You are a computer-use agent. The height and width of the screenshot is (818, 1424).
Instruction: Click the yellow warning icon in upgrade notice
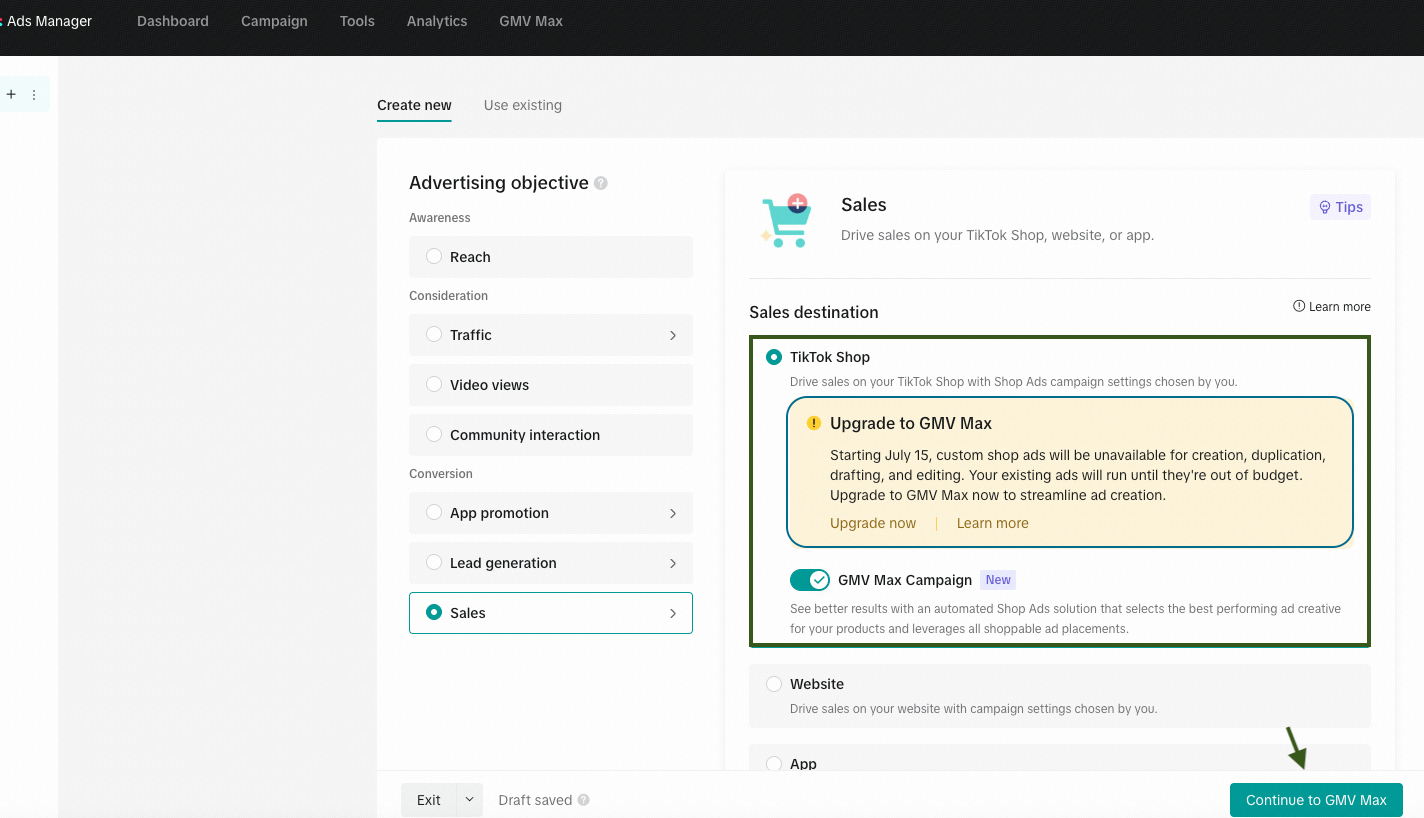pos(814,423)
